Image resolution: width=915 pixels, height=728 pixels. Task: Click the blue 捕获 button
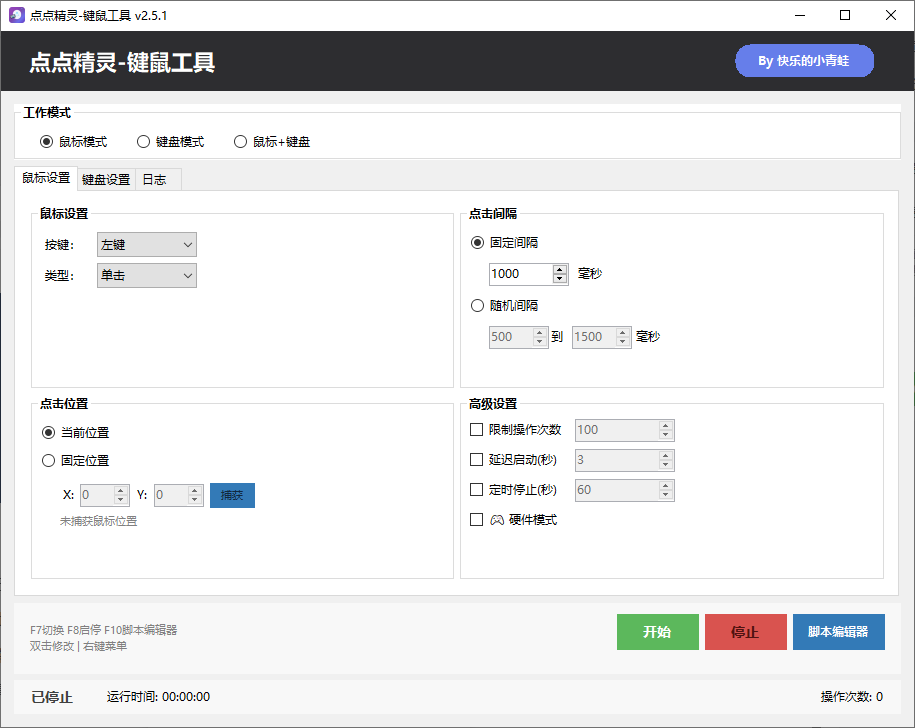[x=232, y=495]
